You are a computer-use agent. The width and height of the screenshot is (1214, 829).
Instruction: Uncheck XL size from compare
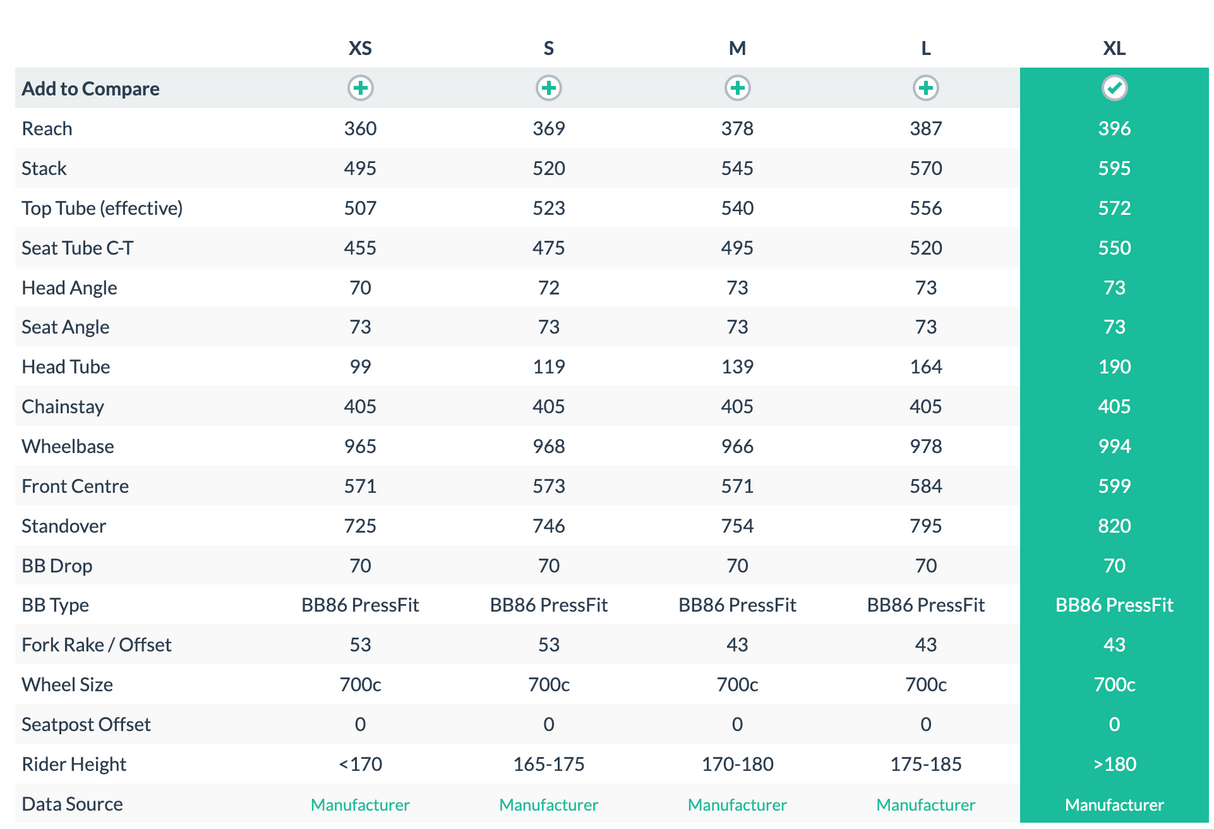coord(1114,88)
